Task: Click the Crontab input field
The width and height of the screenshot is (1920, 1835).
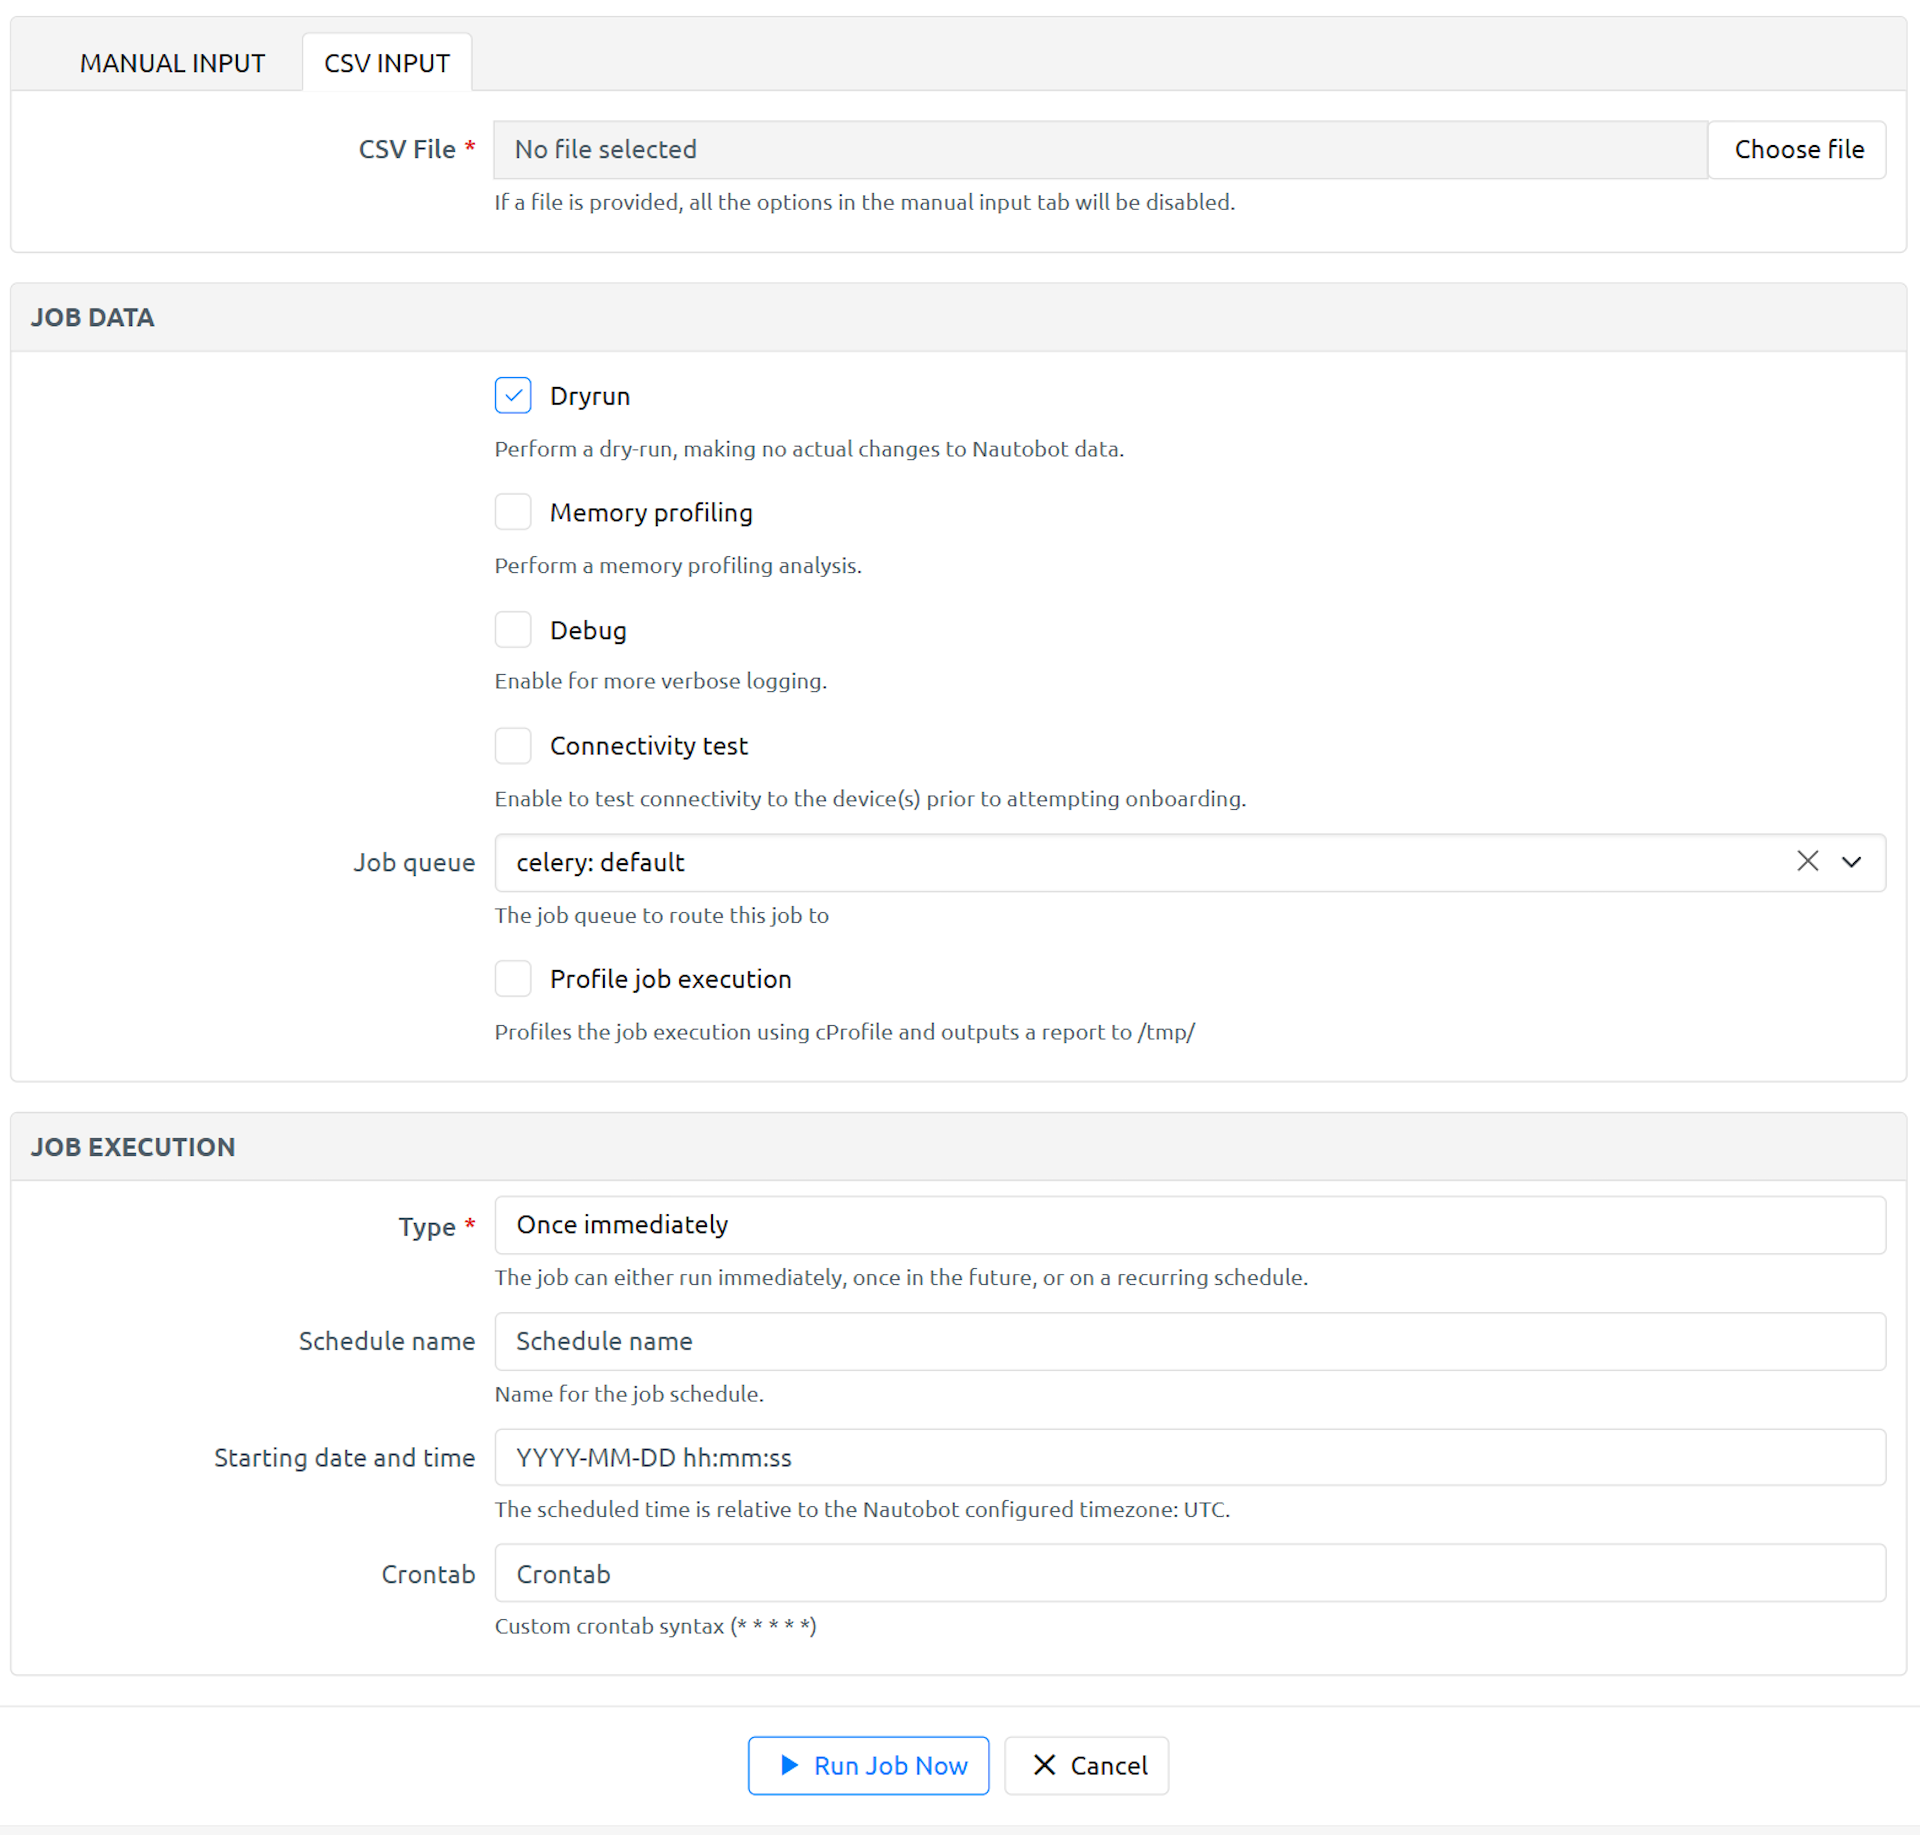Action: point(1189,1573)
